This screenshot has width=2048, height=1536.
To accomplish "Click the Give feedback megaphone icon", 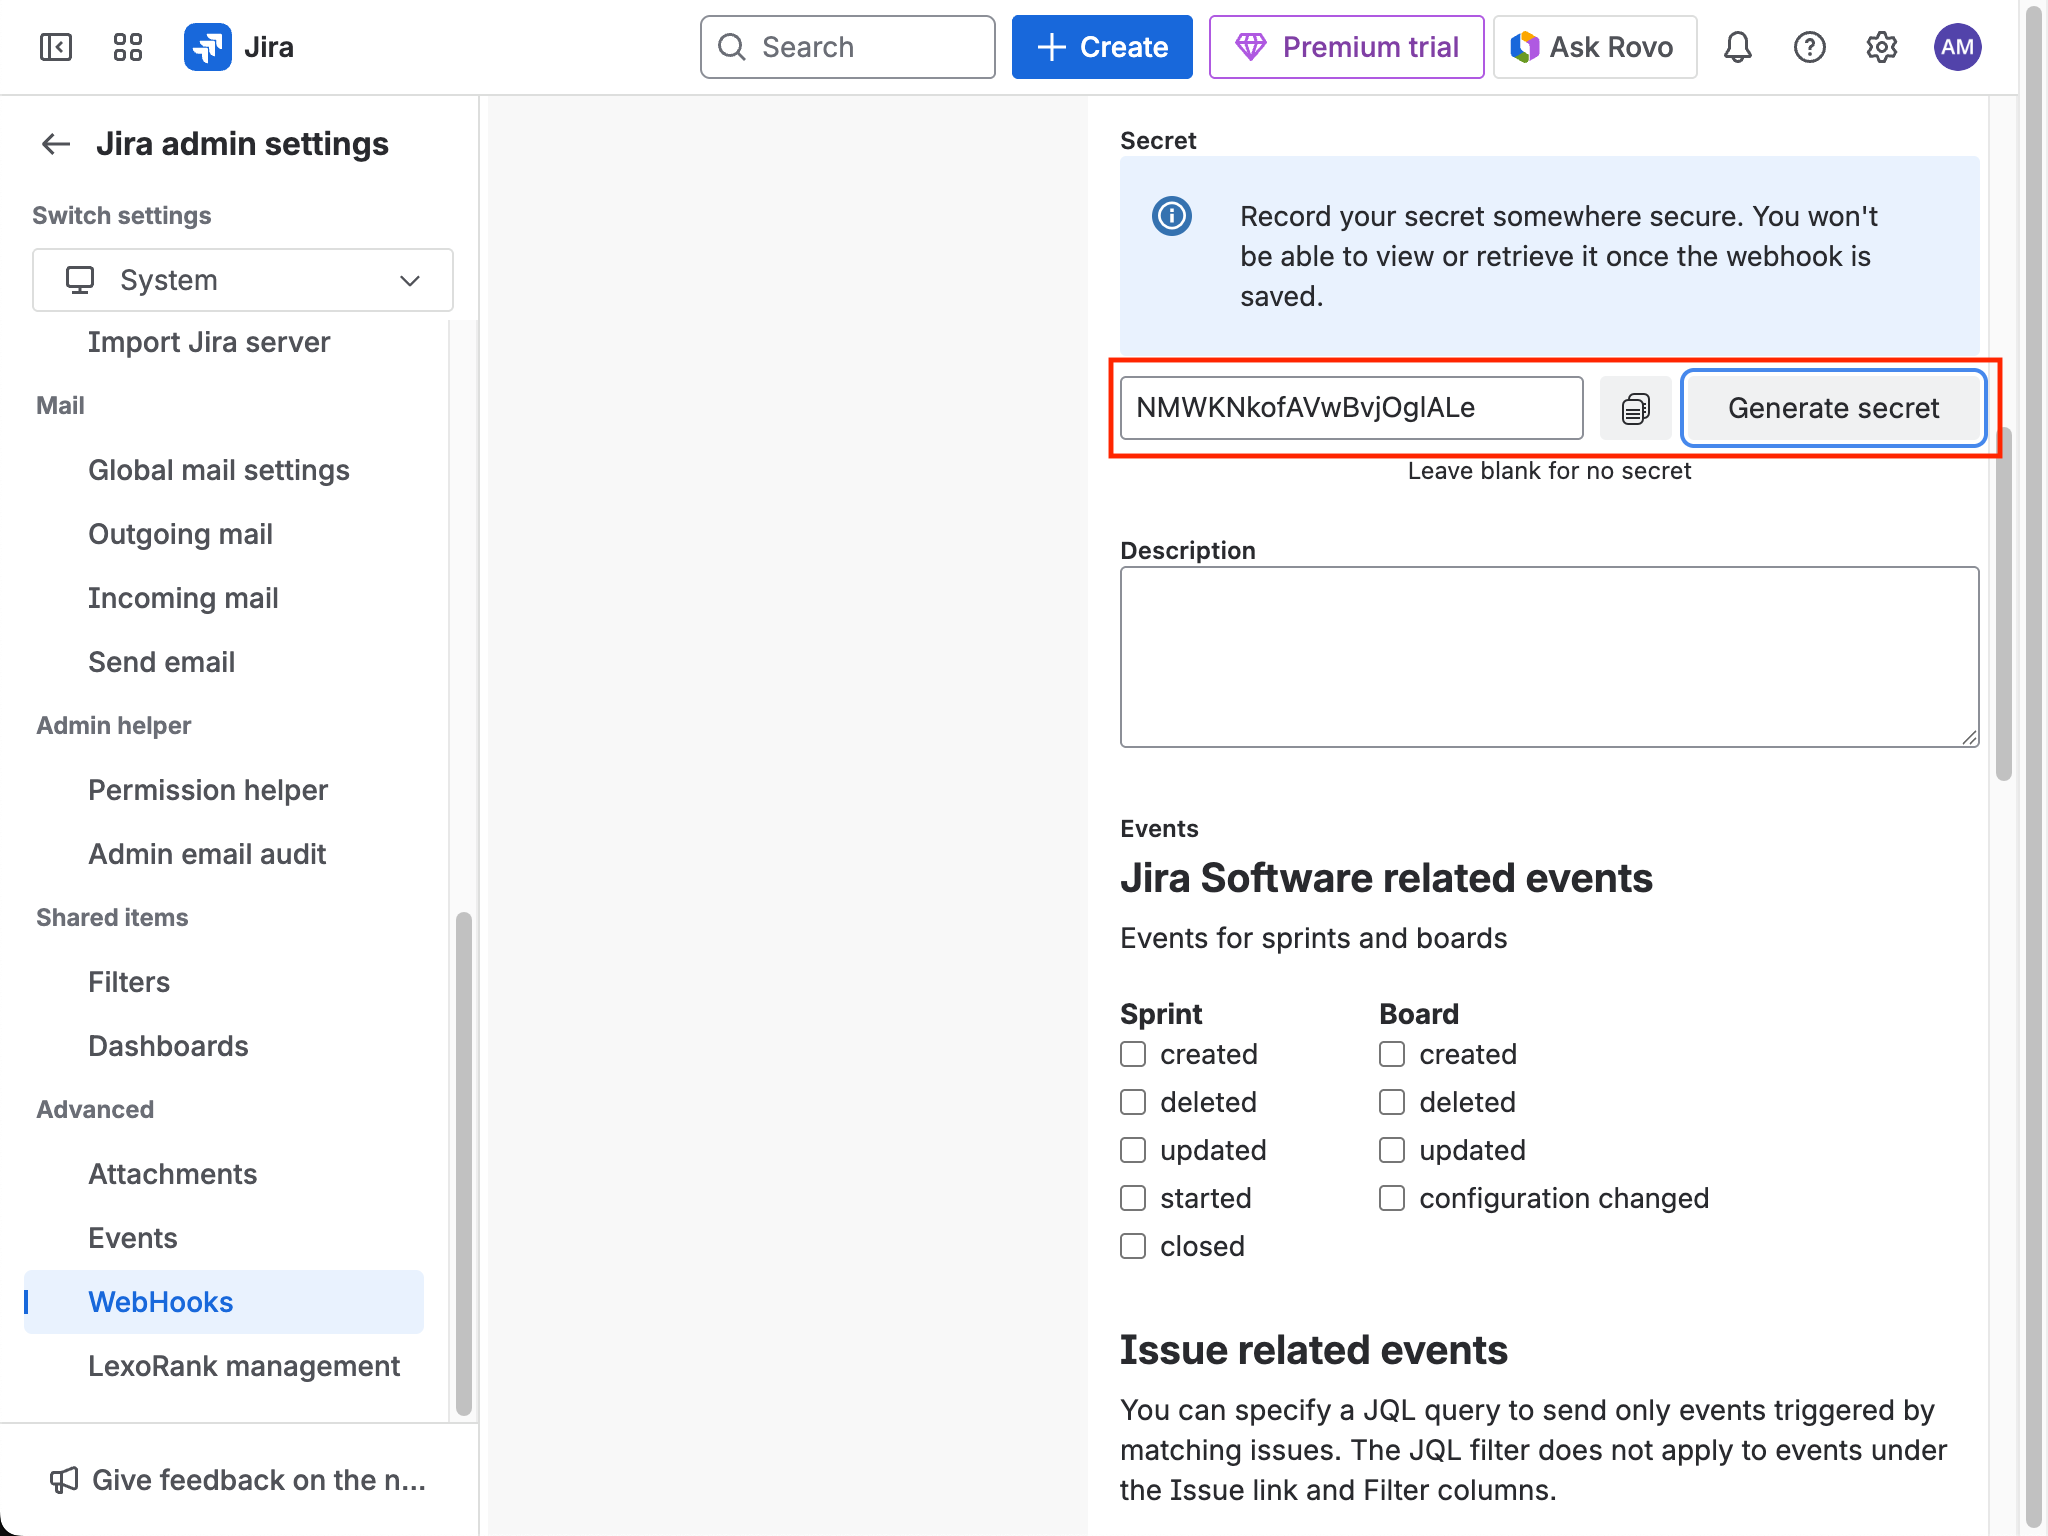I will [64, 1480].
